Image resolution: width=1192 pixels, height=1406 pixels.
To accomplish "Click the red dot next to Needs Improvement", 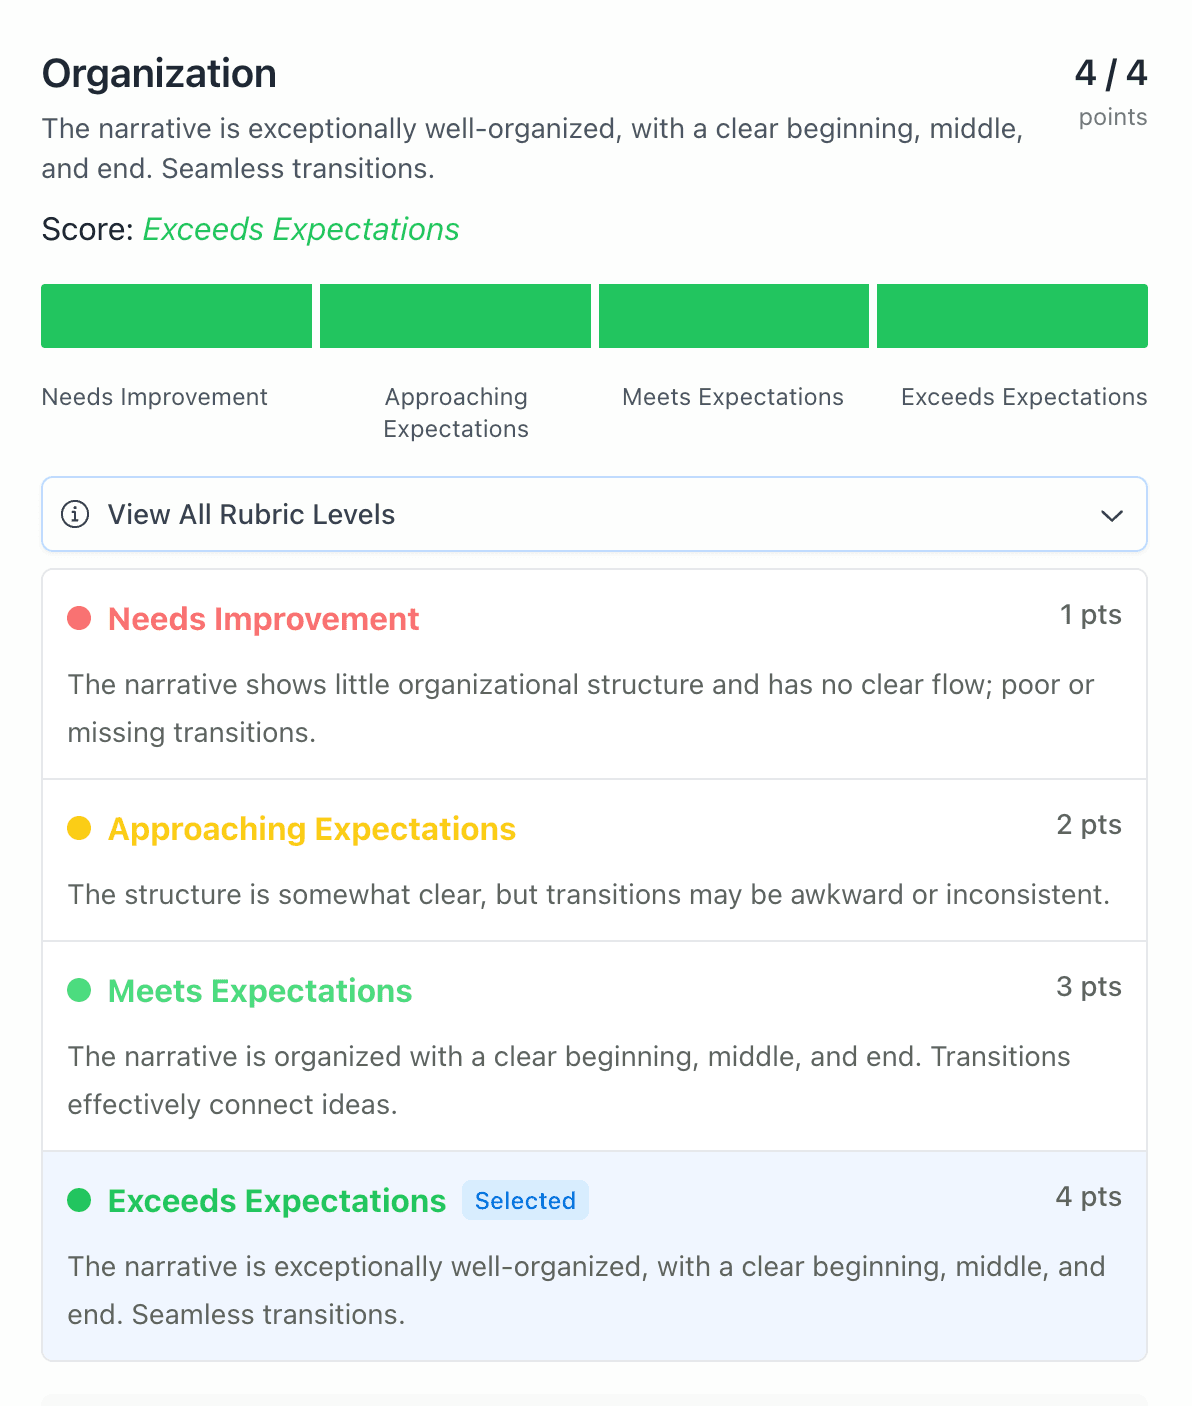I will [79, 618].
